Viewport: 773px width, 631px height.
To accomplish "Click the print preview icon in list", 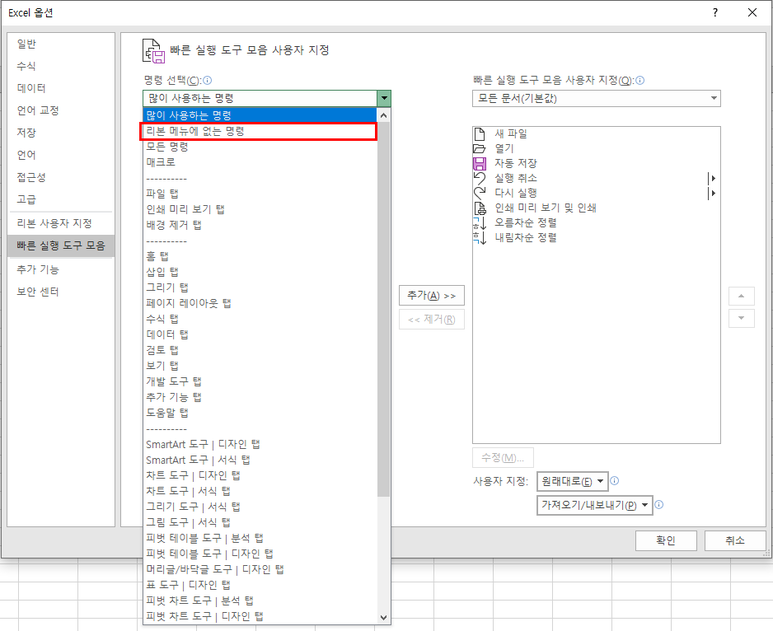I will (479, 208).
